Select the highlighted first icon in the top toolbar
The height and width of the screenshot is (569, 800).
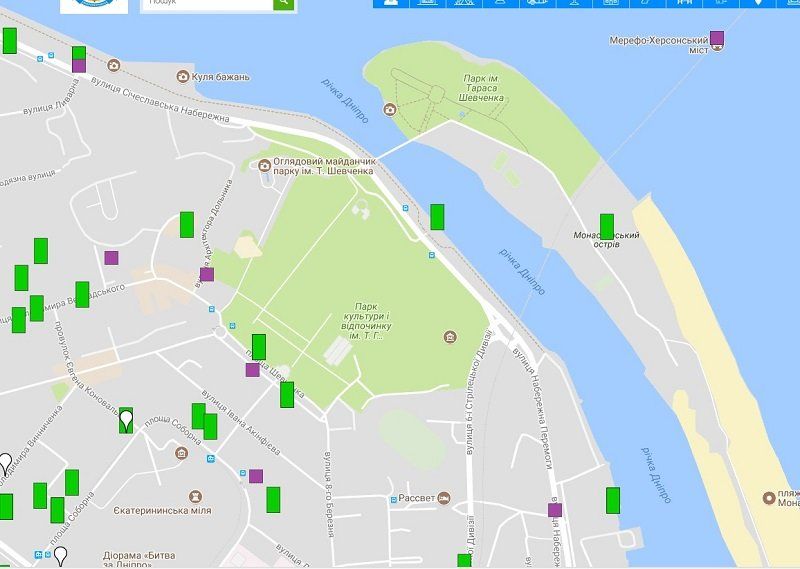click(390, 3)
